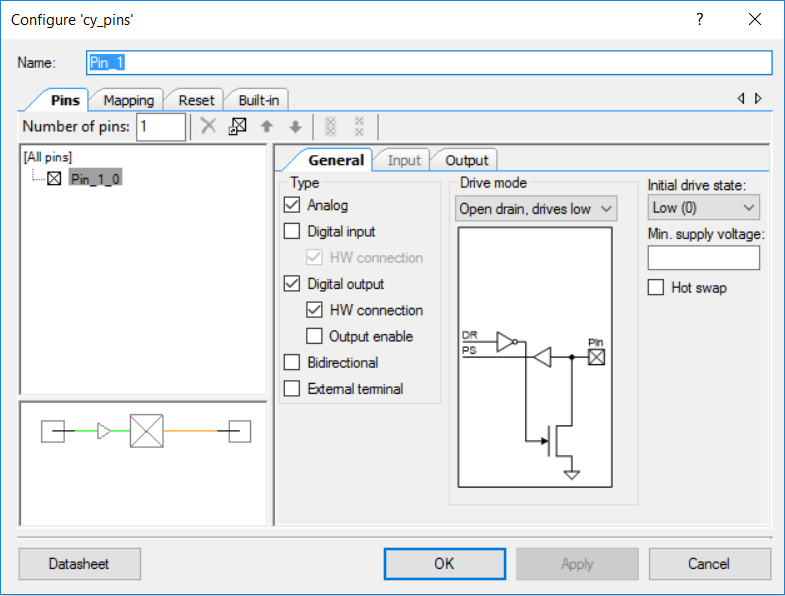The image size is (785, 596).
Task: Click the Name input field
Action: [x=429, y=63]
